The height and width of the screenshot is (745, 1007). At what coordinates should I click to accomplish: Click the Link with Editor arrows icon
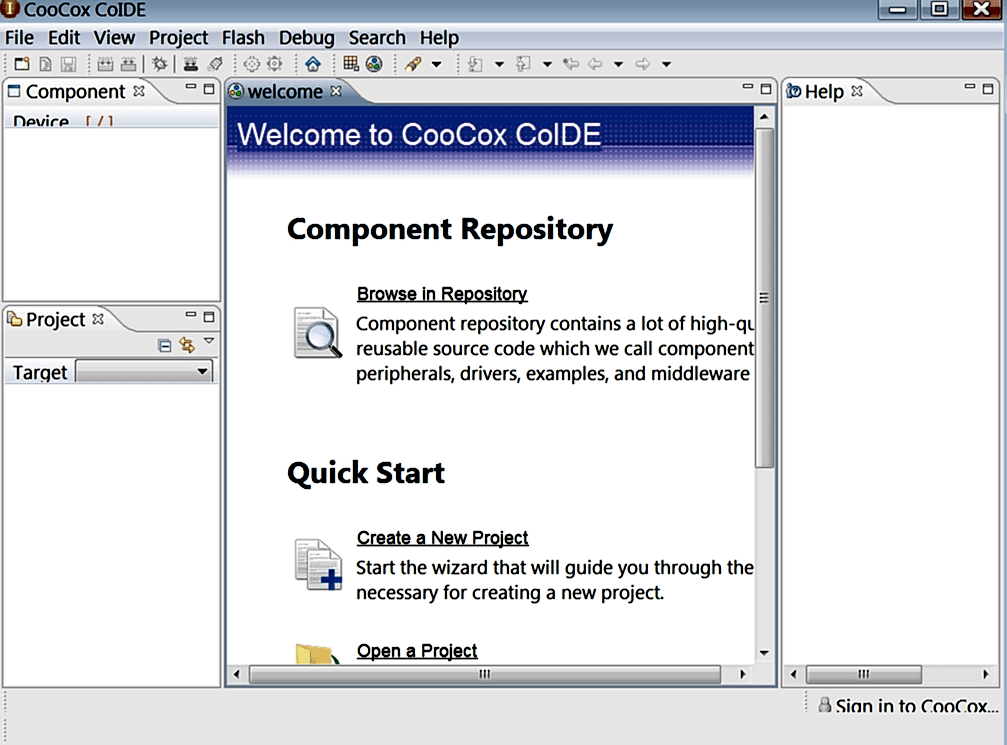(x=186, y=345)
